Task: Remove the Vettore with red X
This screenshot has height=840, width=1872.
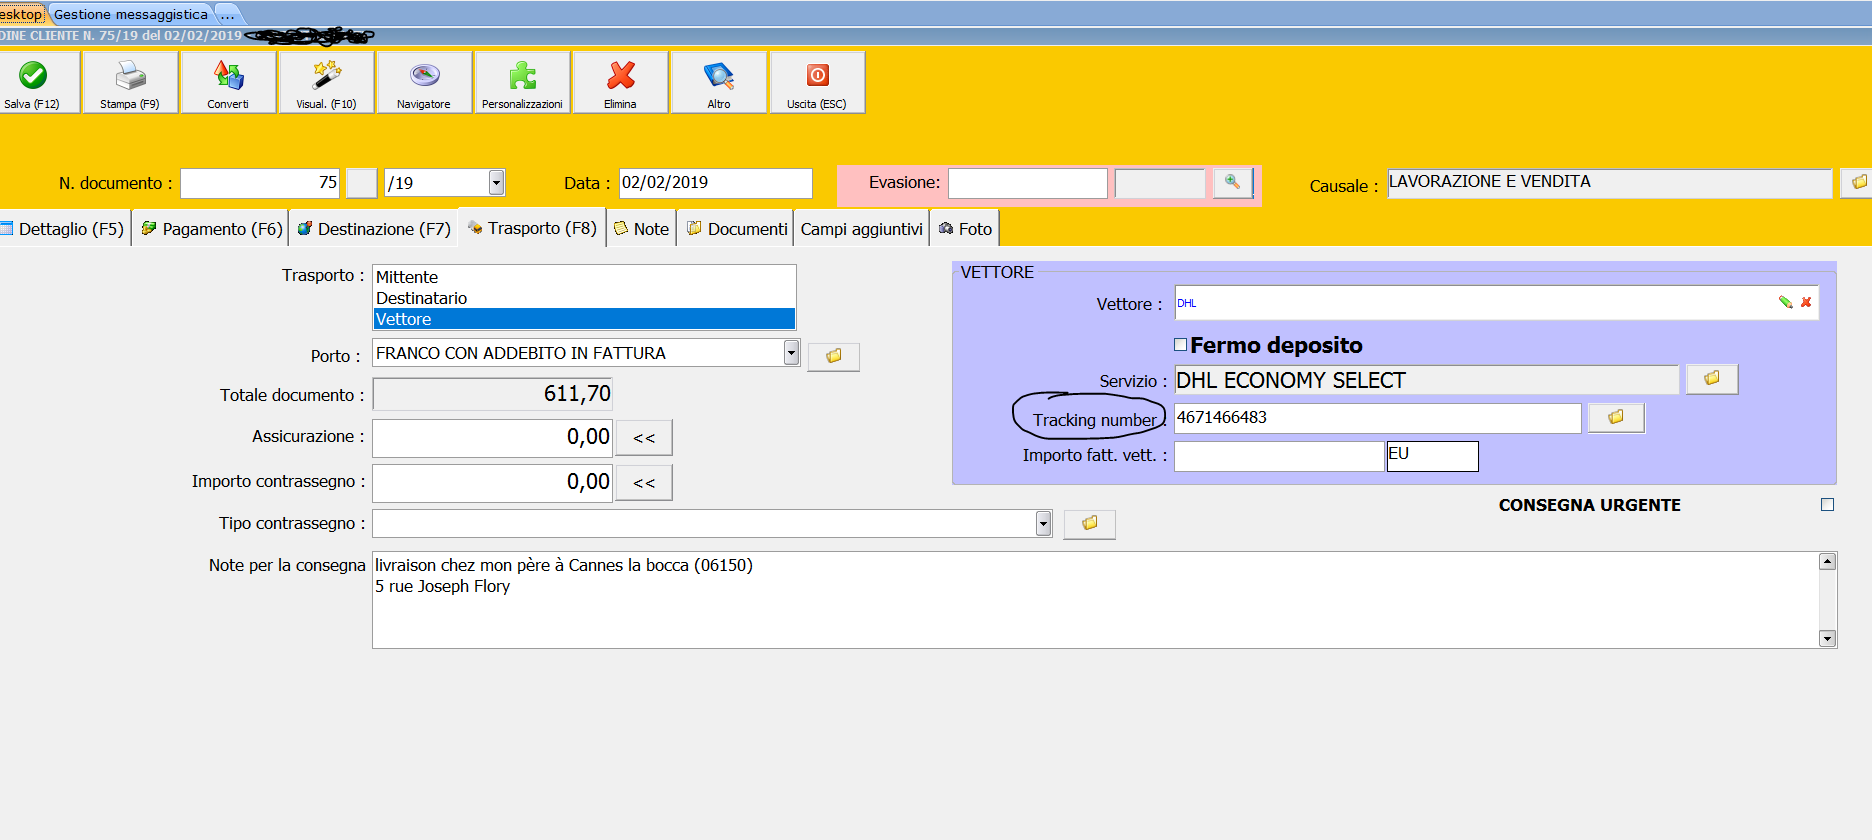Action: click(x=1806, y=302)
